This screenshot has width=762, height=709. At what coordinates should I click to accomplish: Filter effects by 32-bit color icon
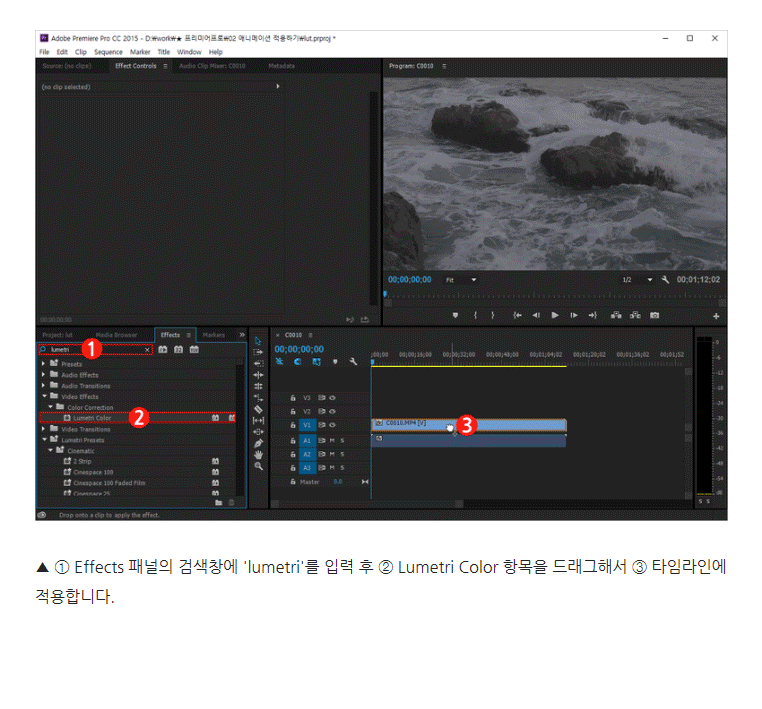coord(178,349)
